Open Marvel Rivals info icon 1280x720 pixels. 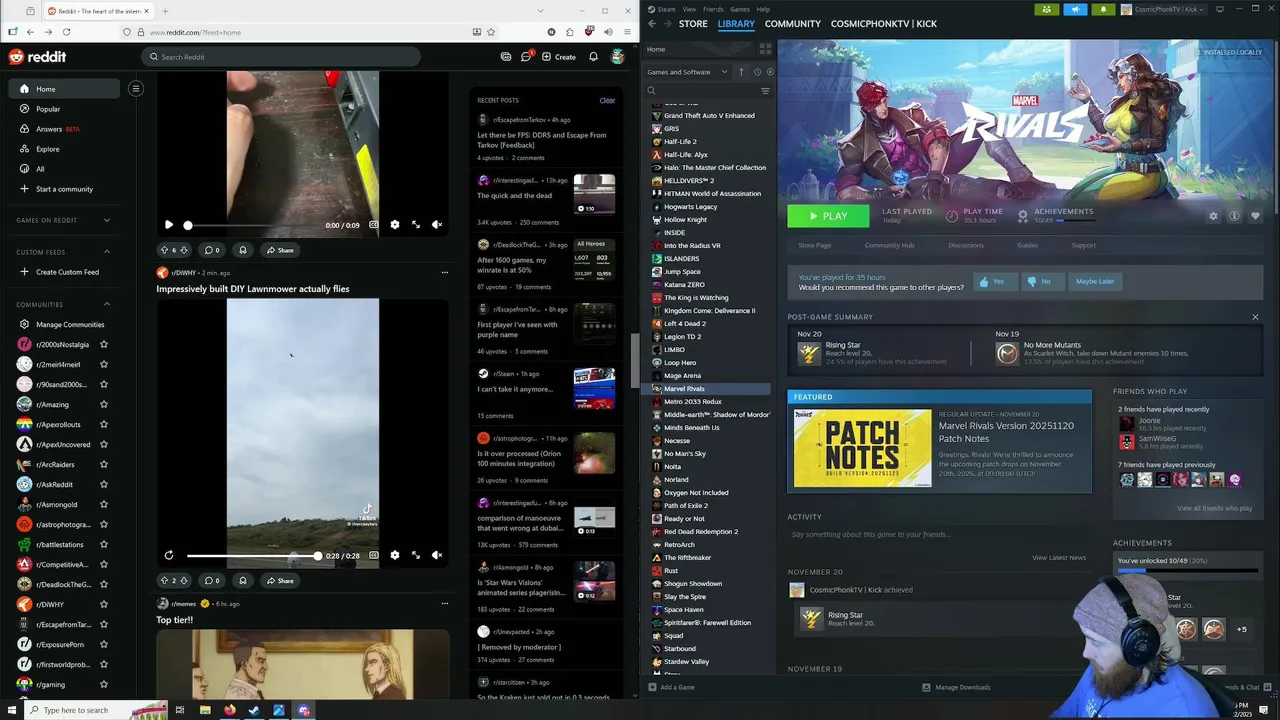tap(1234, 216)
